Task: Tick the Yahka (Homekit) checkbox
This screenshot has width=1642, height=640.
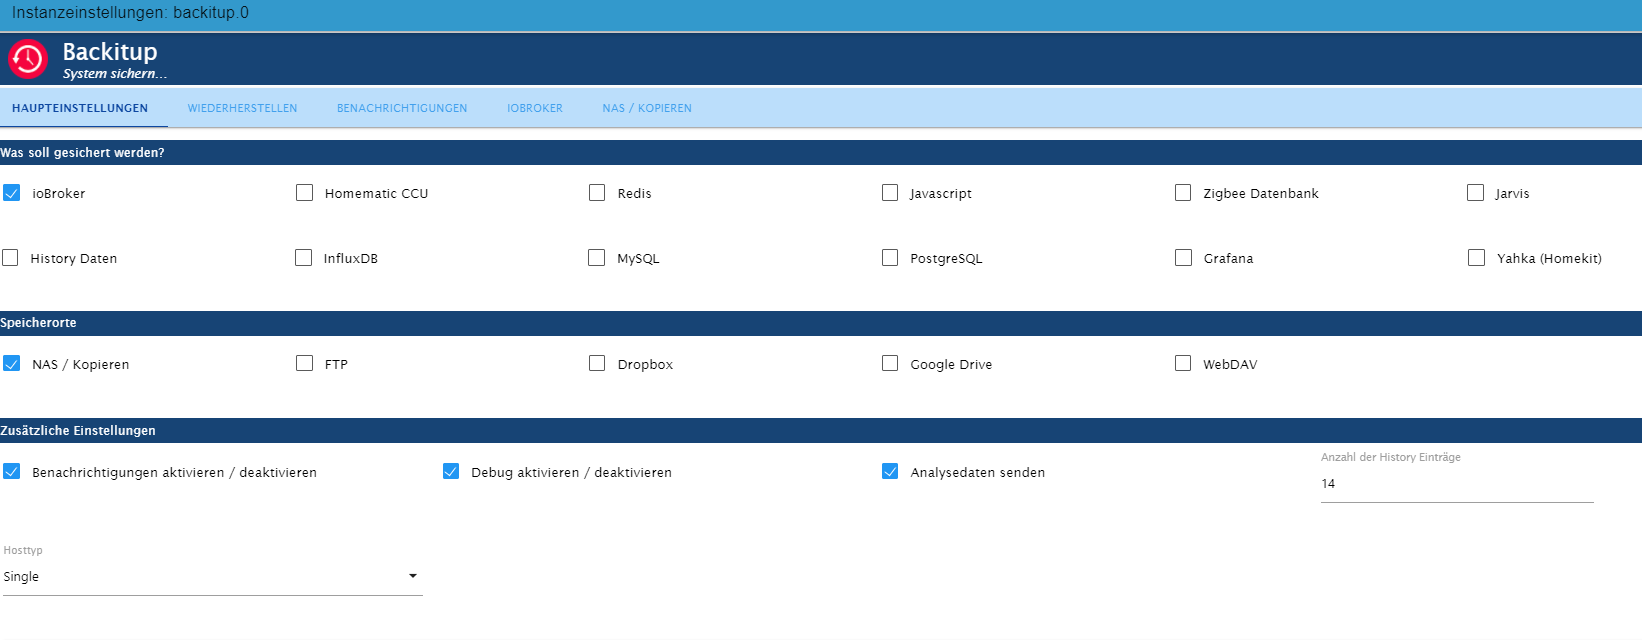Action: tap(1476, 258)
